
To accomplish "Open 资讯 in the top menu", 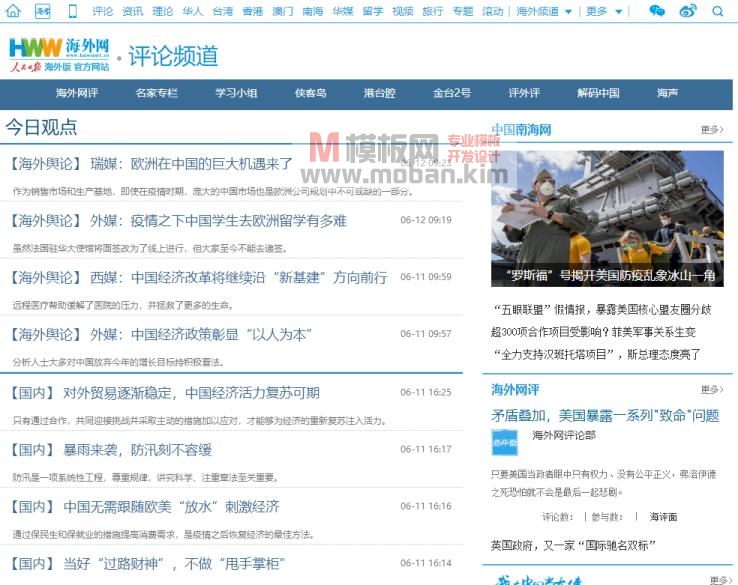I will 133,11.
